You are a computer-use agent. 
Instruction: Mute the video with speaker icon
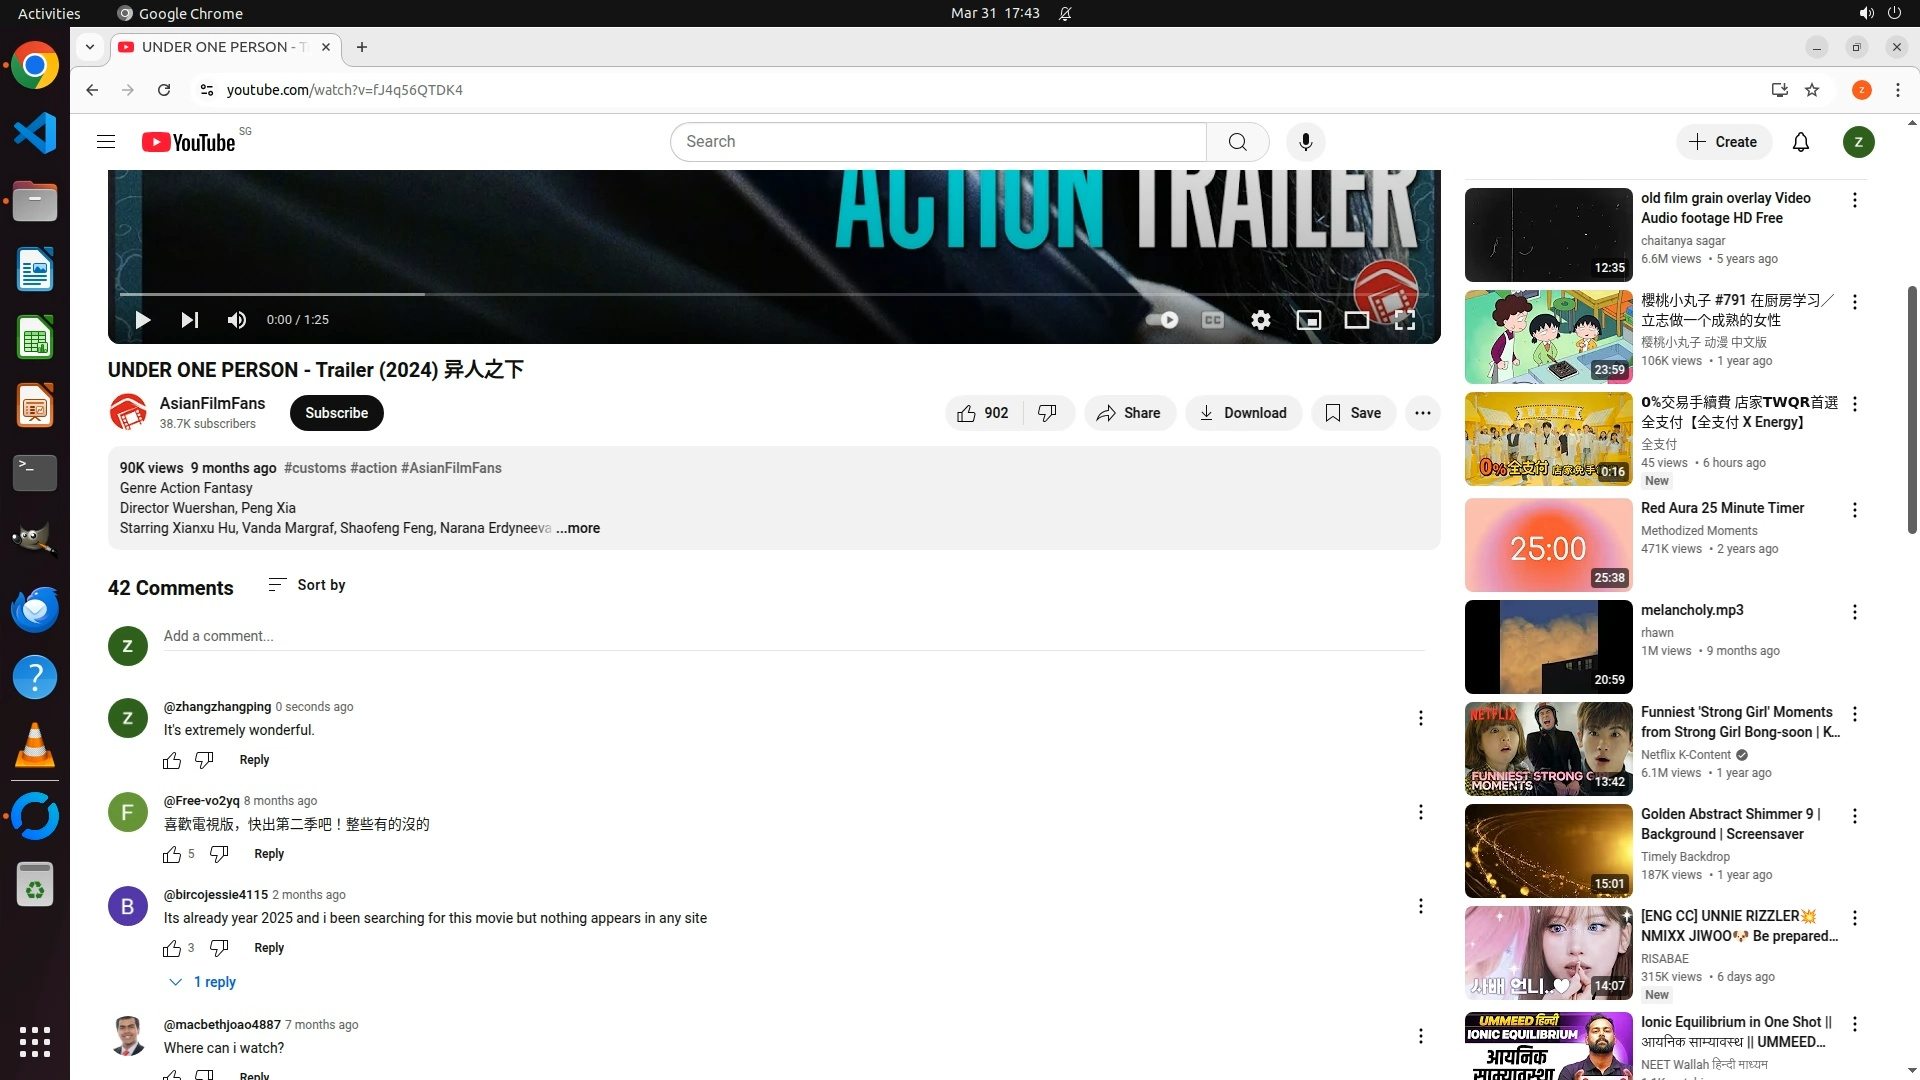click(x=237, y=320)
